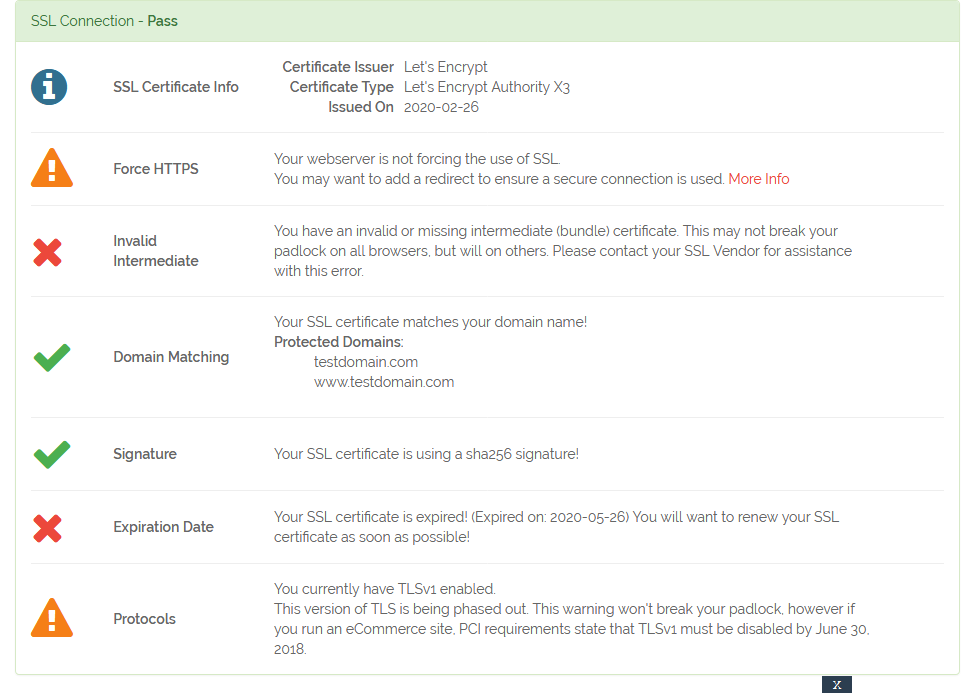Click the green checkmark beside Domain Matching
This screenshot has width=975, height=695.
coord(52,357)
